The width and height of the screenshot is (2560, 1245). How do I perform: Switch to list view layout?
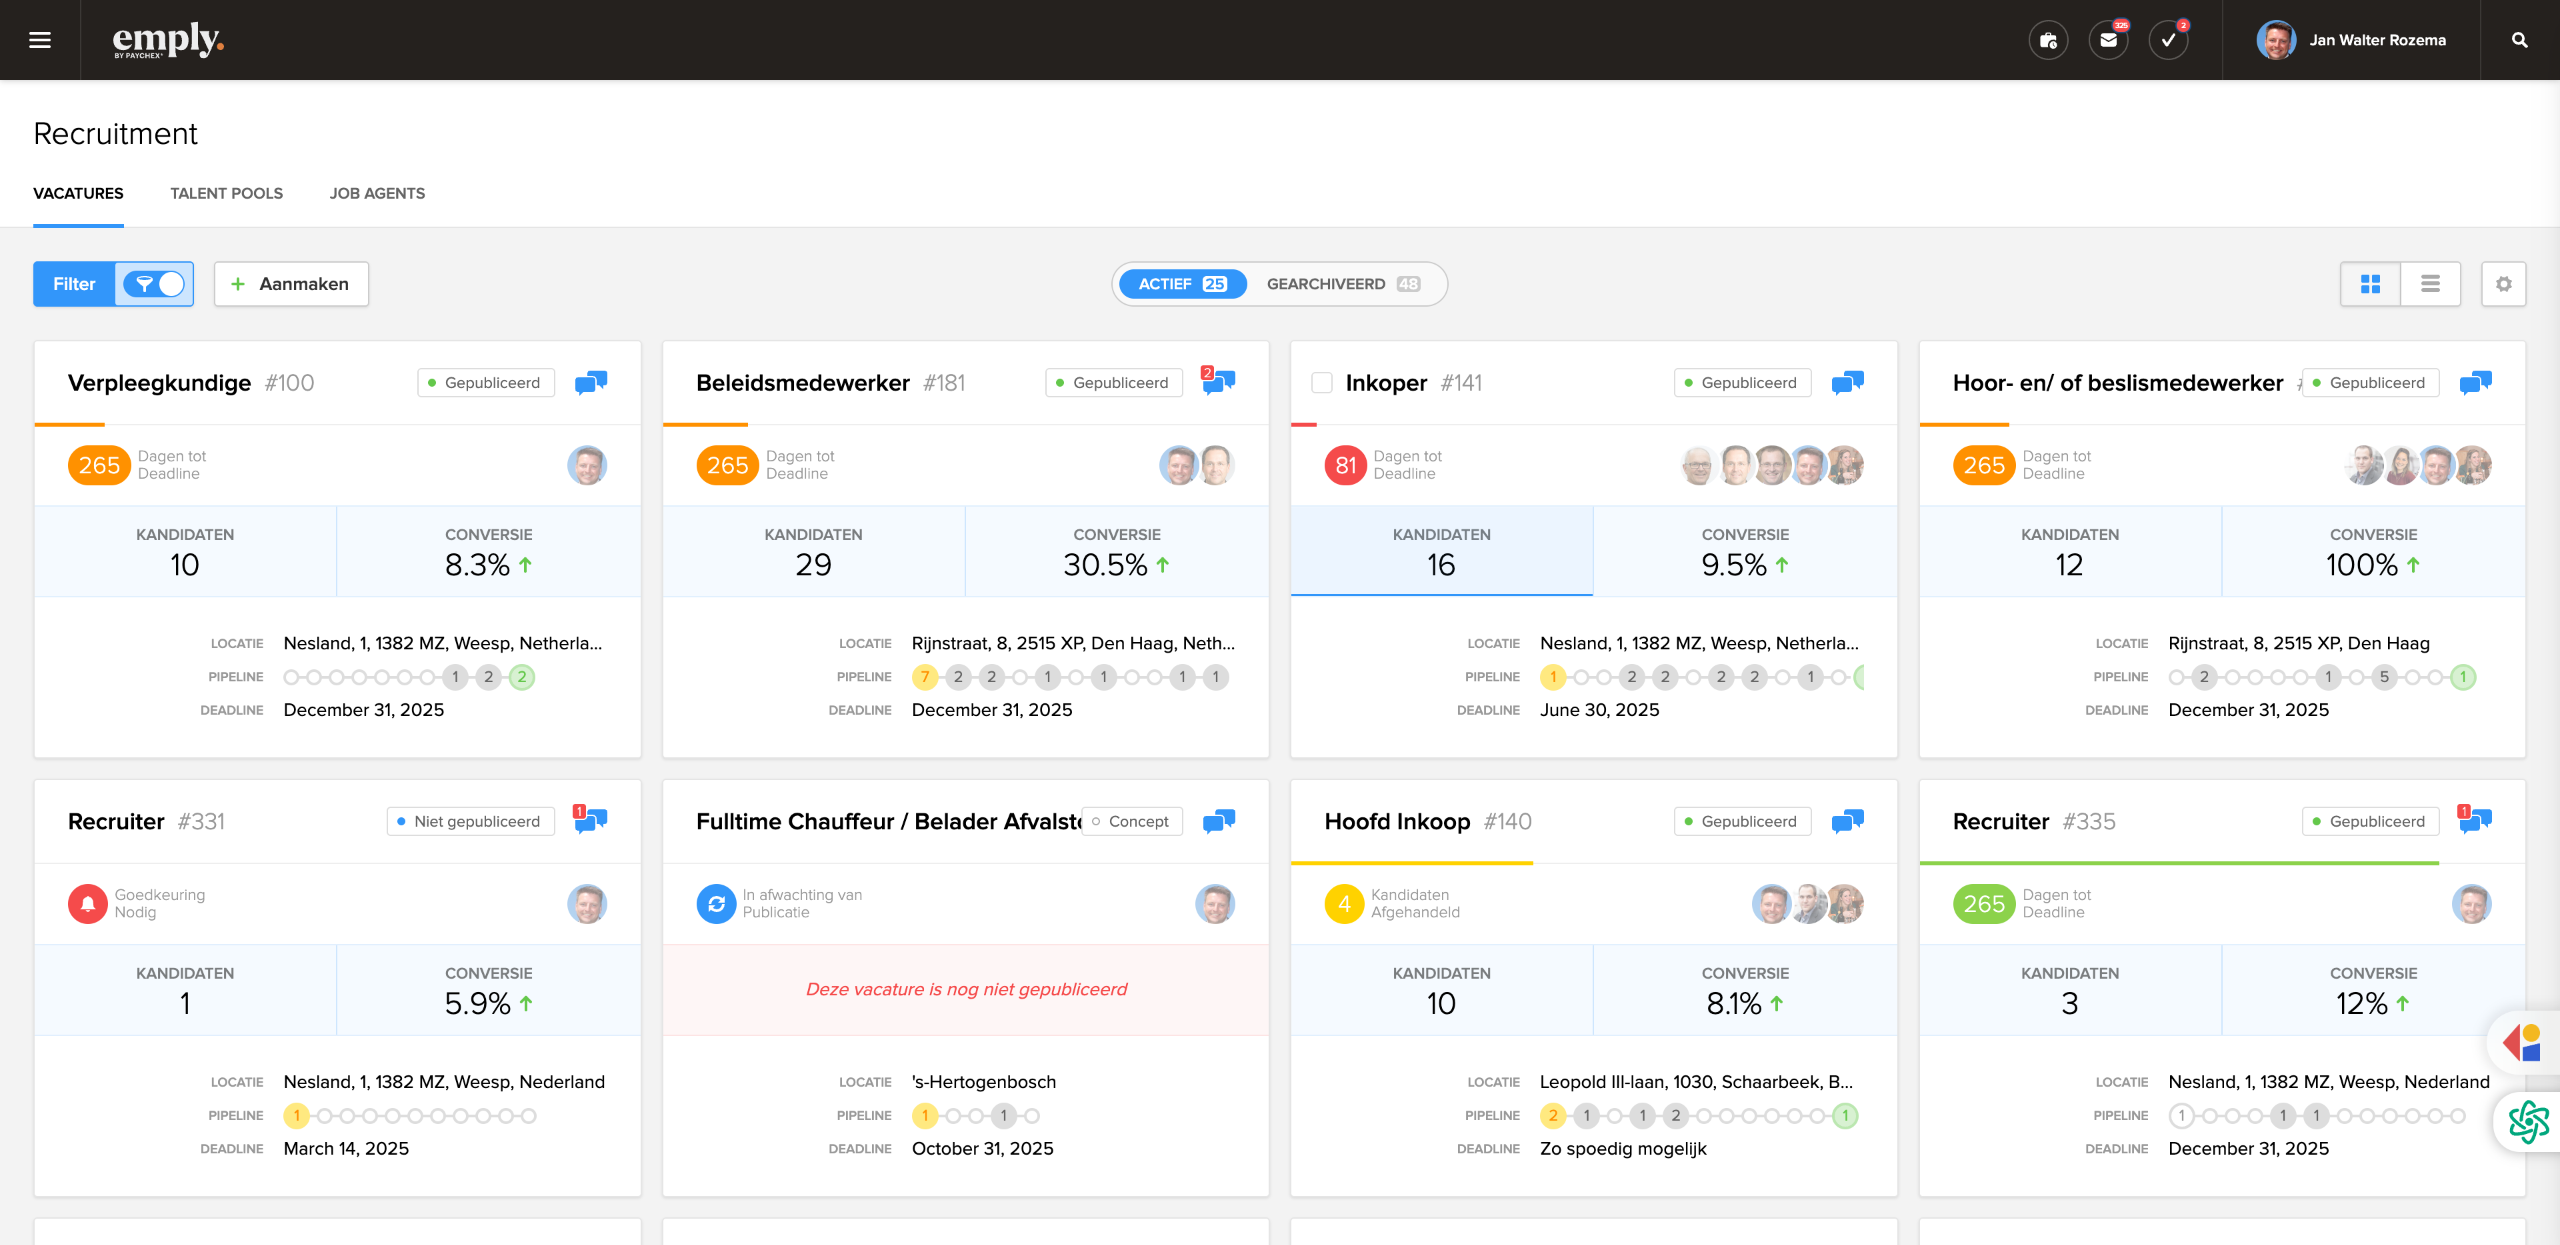pyautogui.click(x=2430, y=284)
